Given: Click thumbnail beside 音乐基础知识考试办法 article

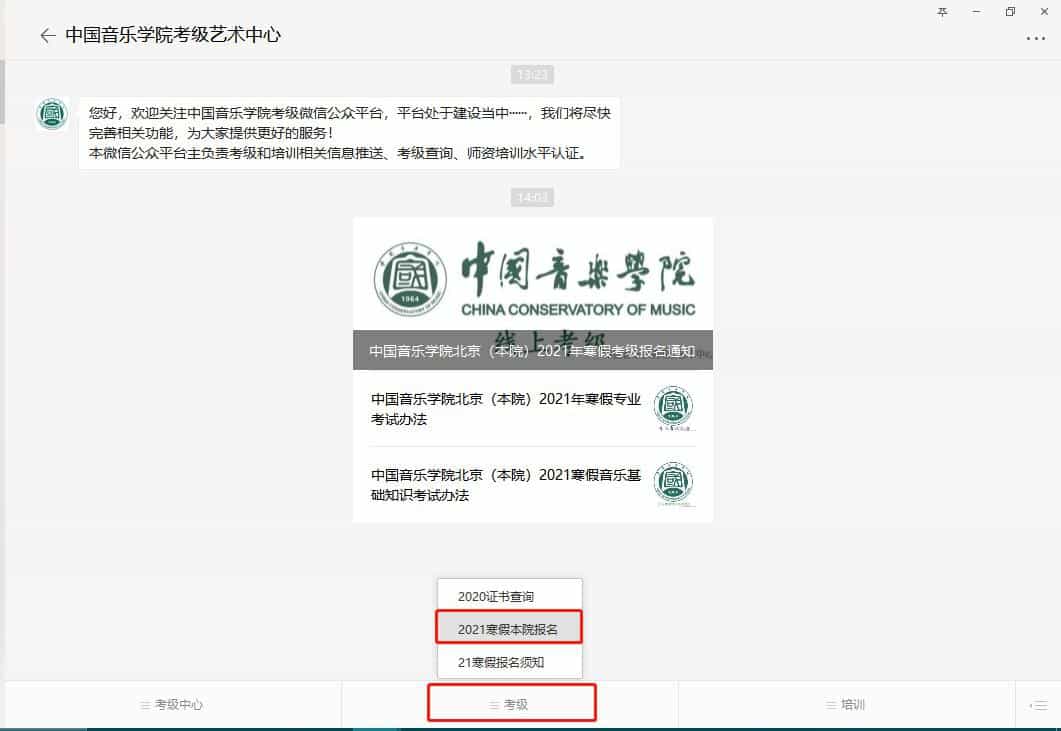Looking at the screenshot, I should pyautogui.click(x=673, y=484).
